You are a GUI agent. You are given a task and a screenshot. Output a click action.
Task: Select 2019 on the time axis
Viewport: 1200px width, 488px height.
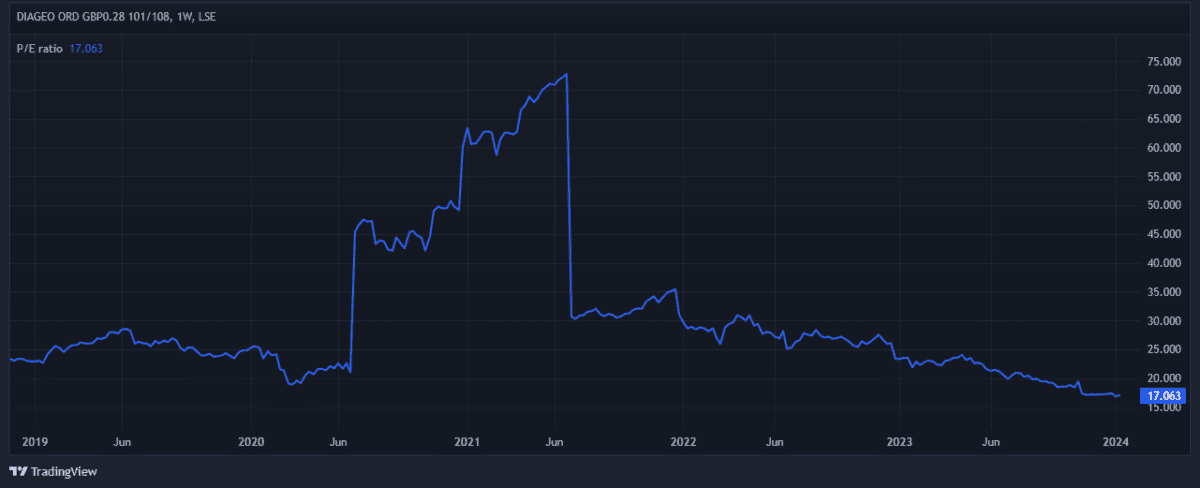(x=33, y=441)
